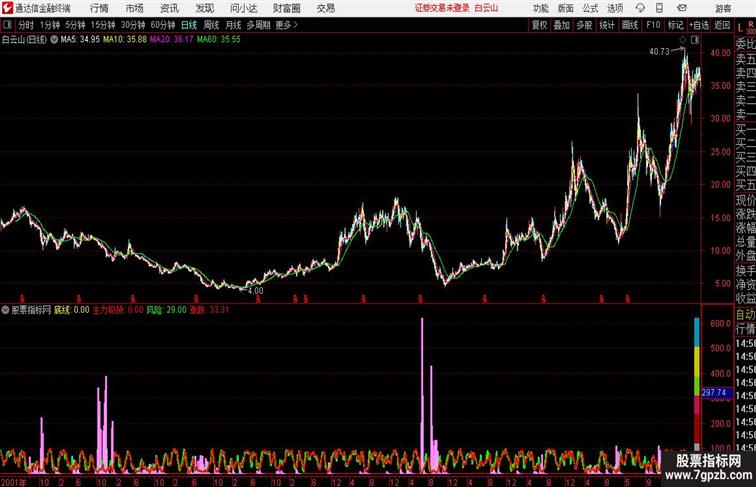Click the mobile phone icon
Viewport: 756px width, 487px height.
tap(659, 8)
